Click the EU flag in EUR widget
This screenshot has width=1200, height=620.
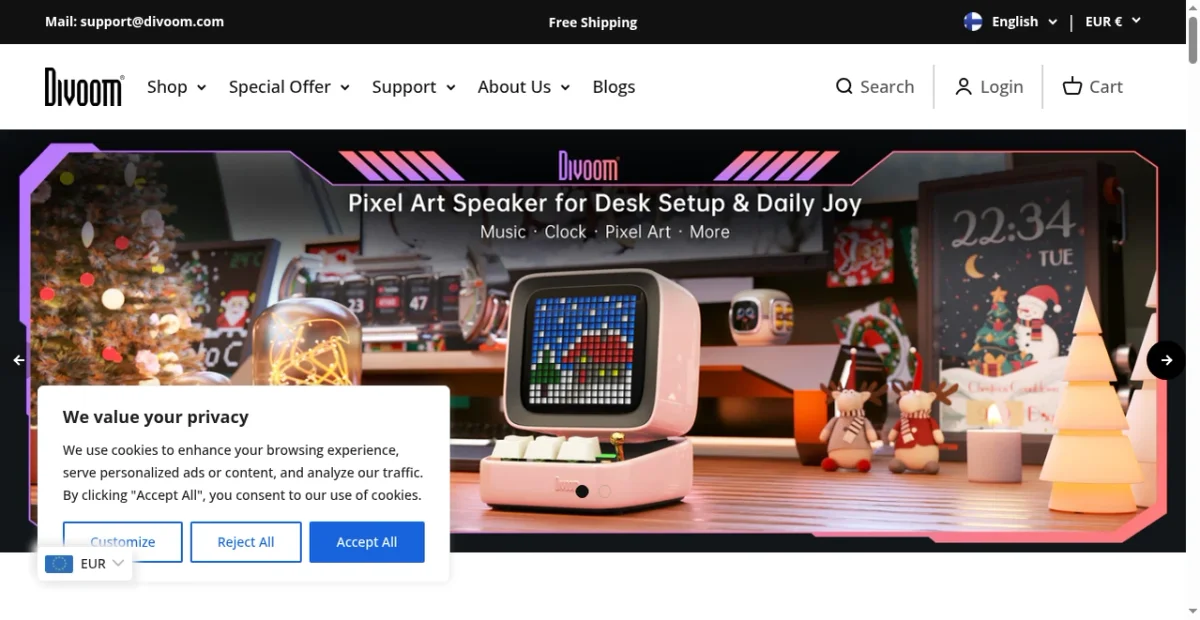59,564
